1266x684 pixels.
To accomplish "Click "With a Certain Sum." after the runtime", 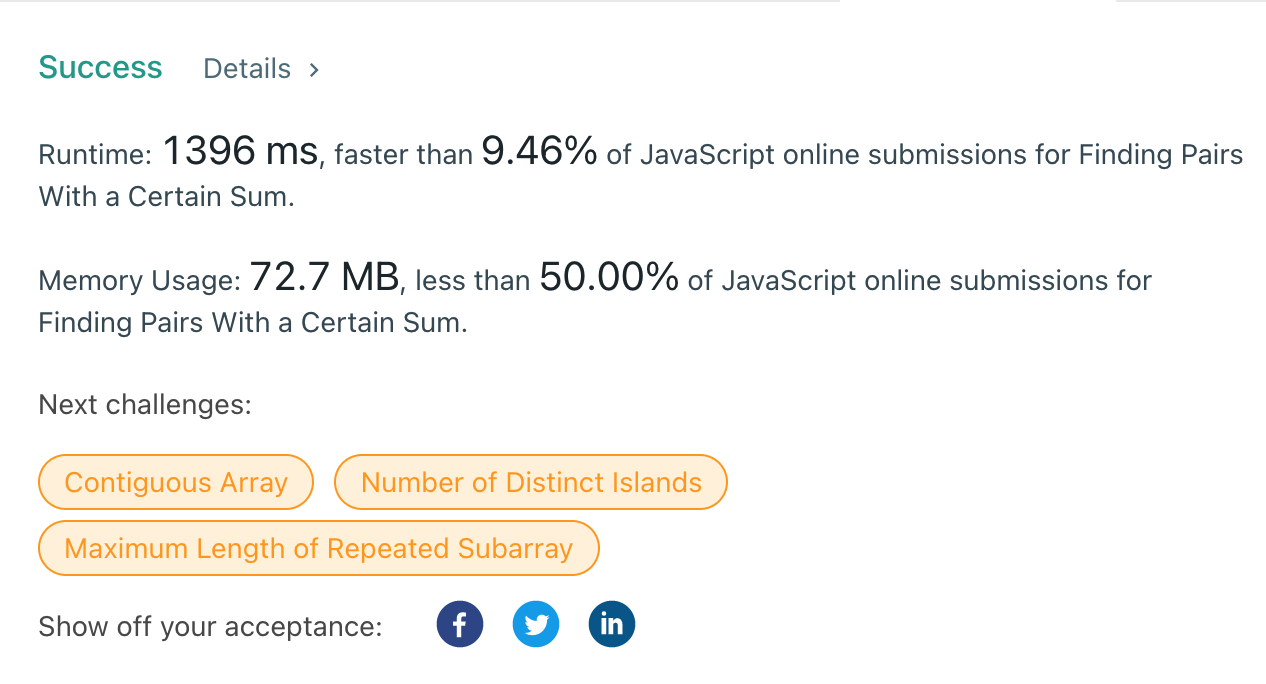I will click(x=167, y=197).
